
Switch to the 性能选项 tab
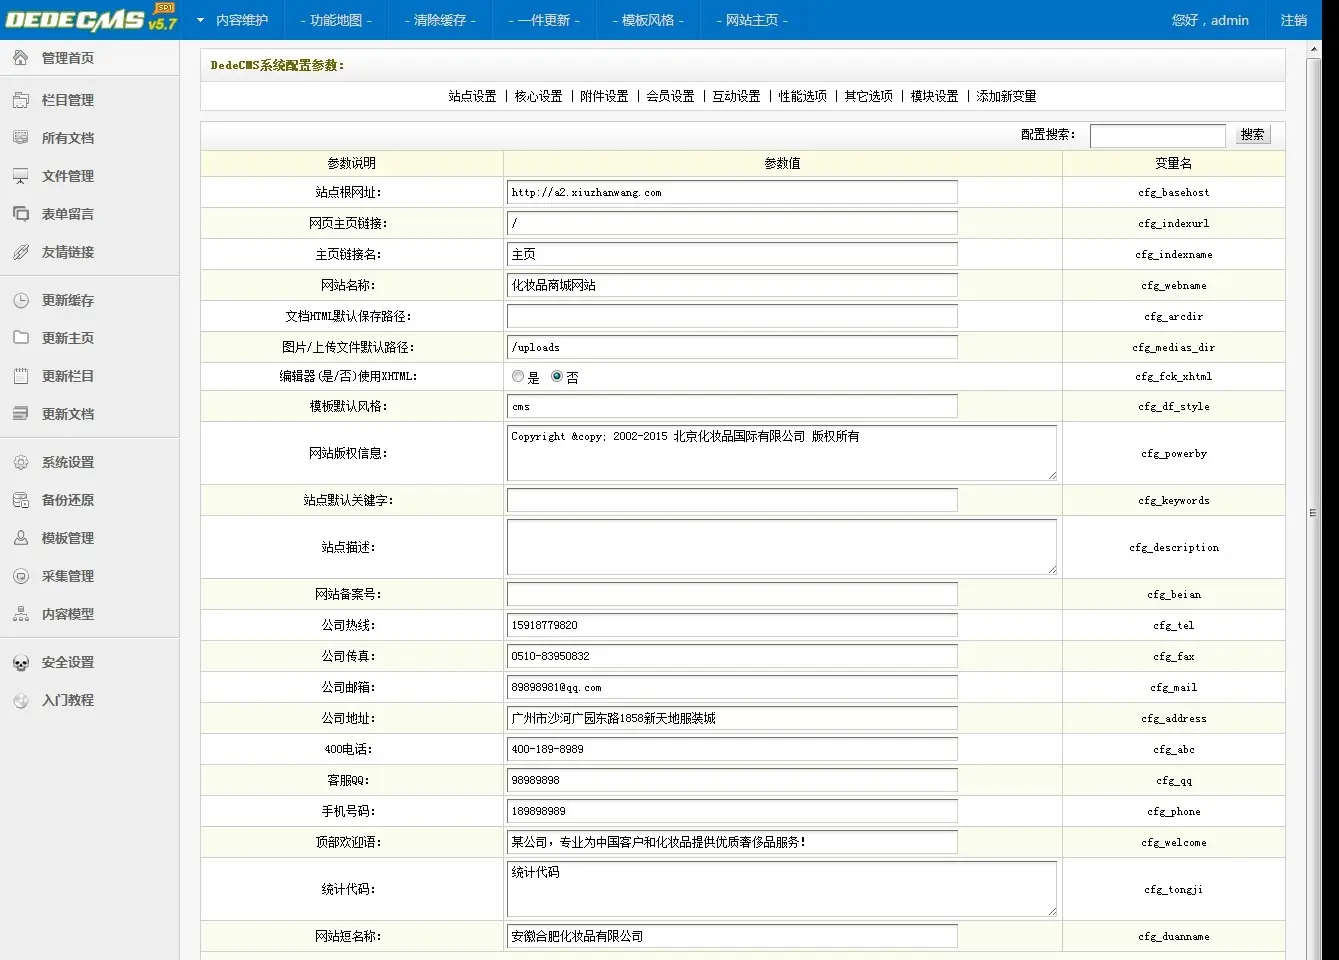[802, 96]
